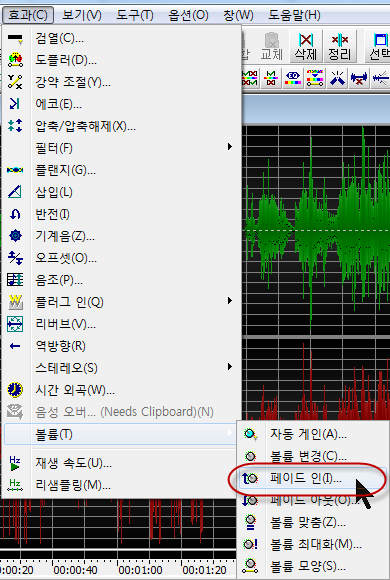The width and height of the screenshot is (390, 580).
Task: Click the 음조(P) pitch icon
Action: 15,280
